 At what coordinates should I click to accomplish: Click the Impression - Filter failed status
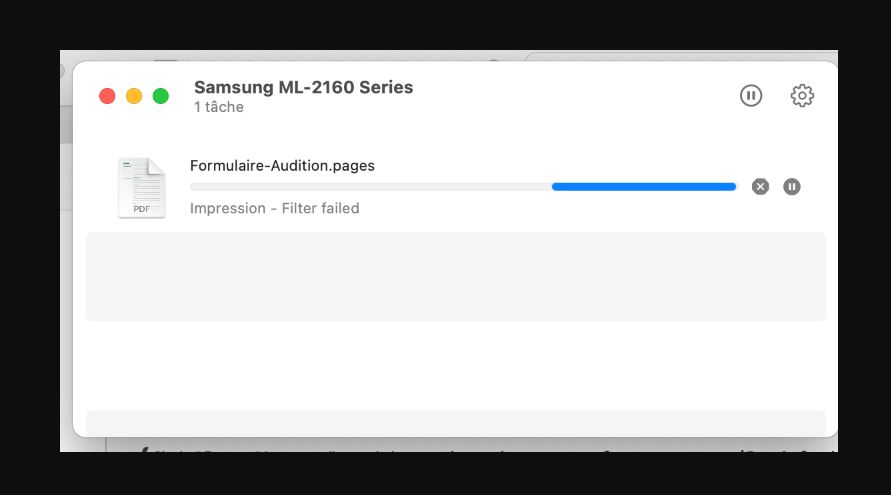point(274,208)
